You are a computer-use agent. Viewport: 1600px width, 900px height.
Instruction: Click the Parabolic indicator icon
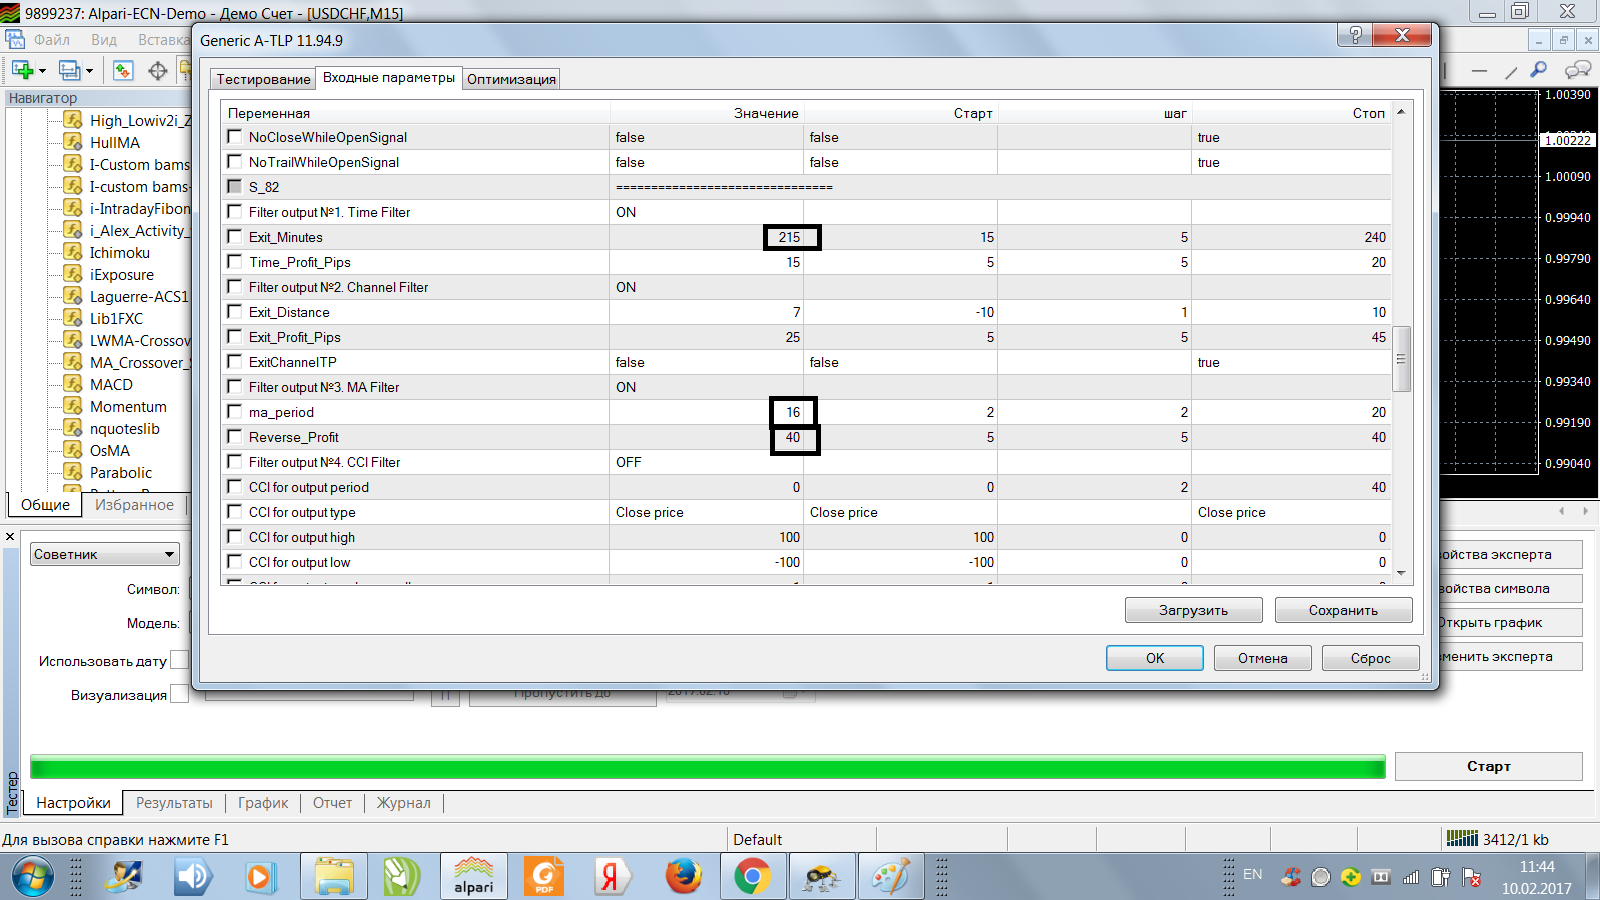(73, 472)
